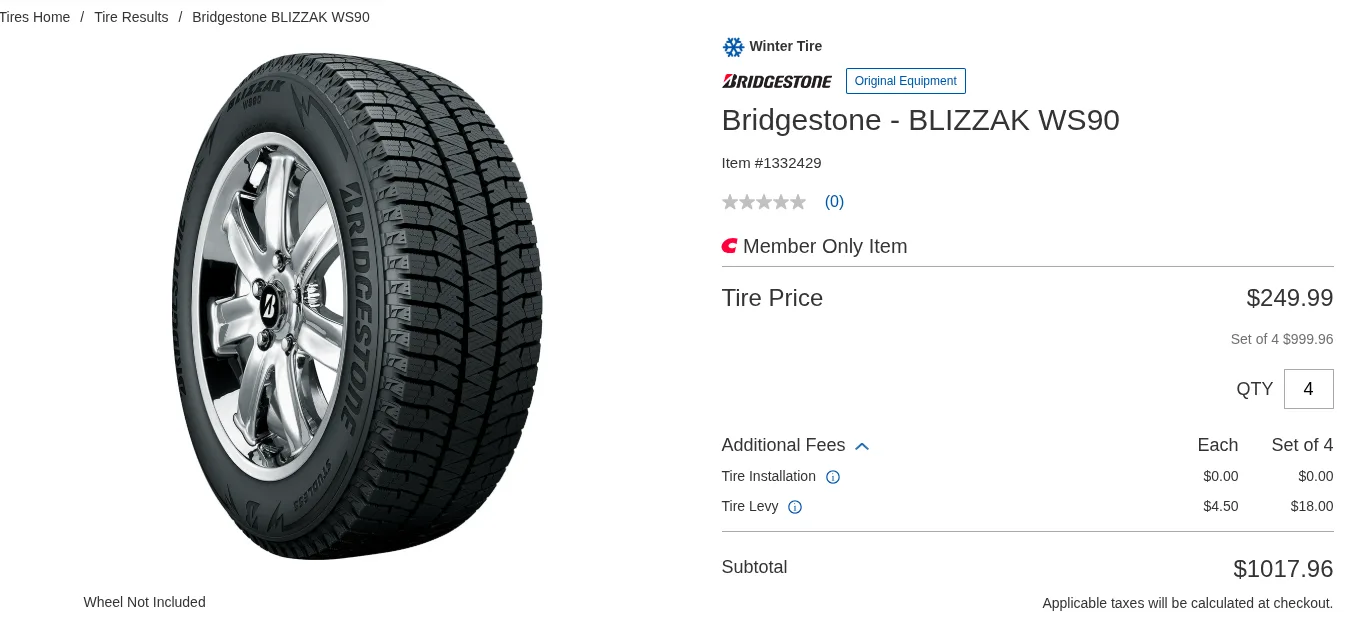1355x626 pixels.
Task: Select the second star to rate product
Action: (x=747, y=202)
